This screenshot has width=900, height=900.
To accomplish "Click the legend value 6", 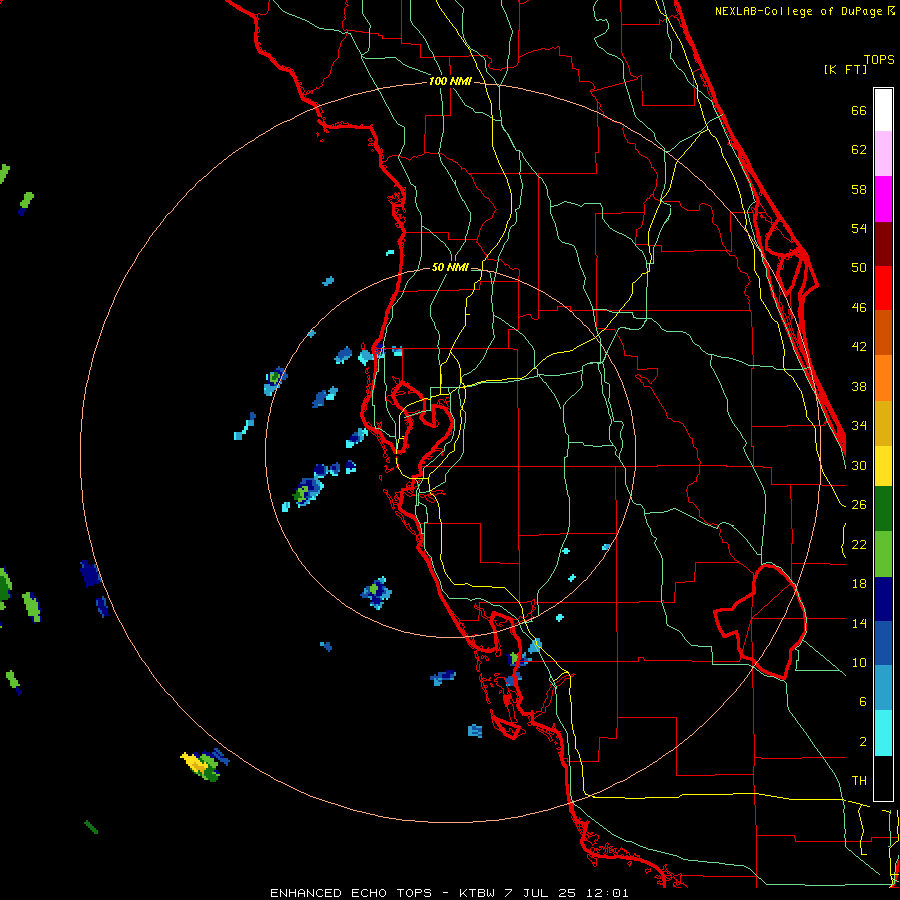I will point(862,702).
